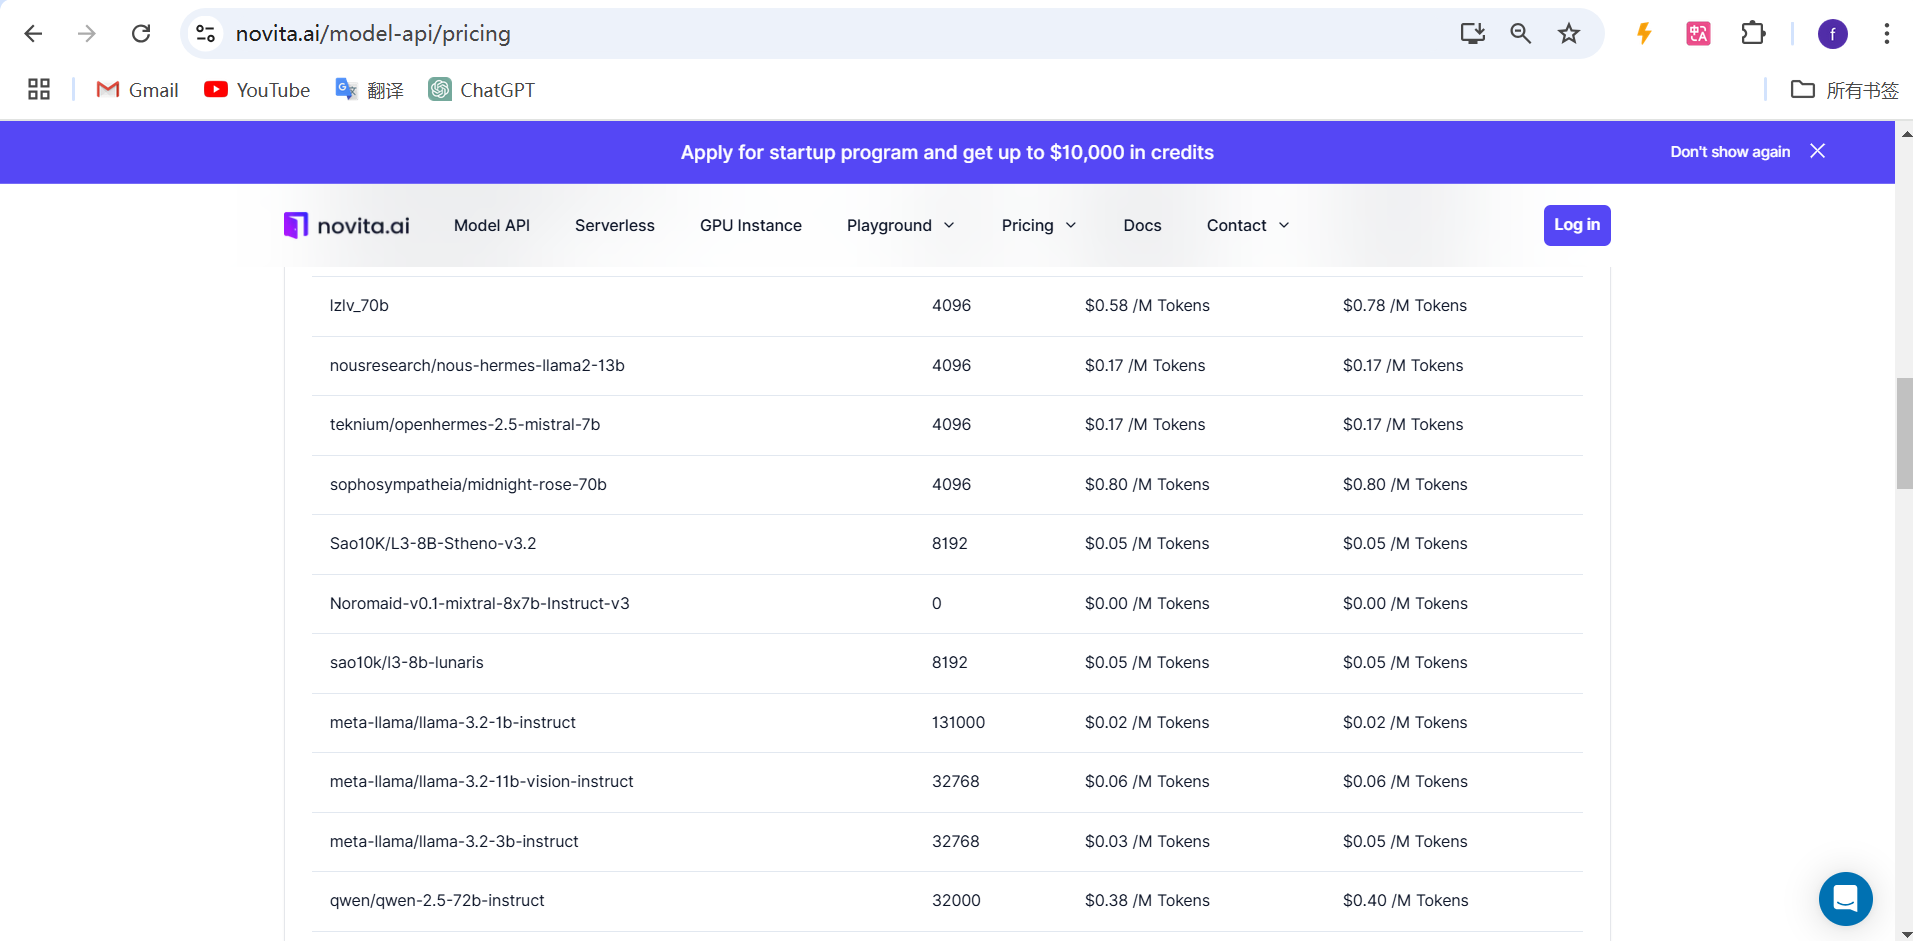Click the 0 context value for Noromaid
Screen dimensions: 1913x941
[x=937, y=604]
